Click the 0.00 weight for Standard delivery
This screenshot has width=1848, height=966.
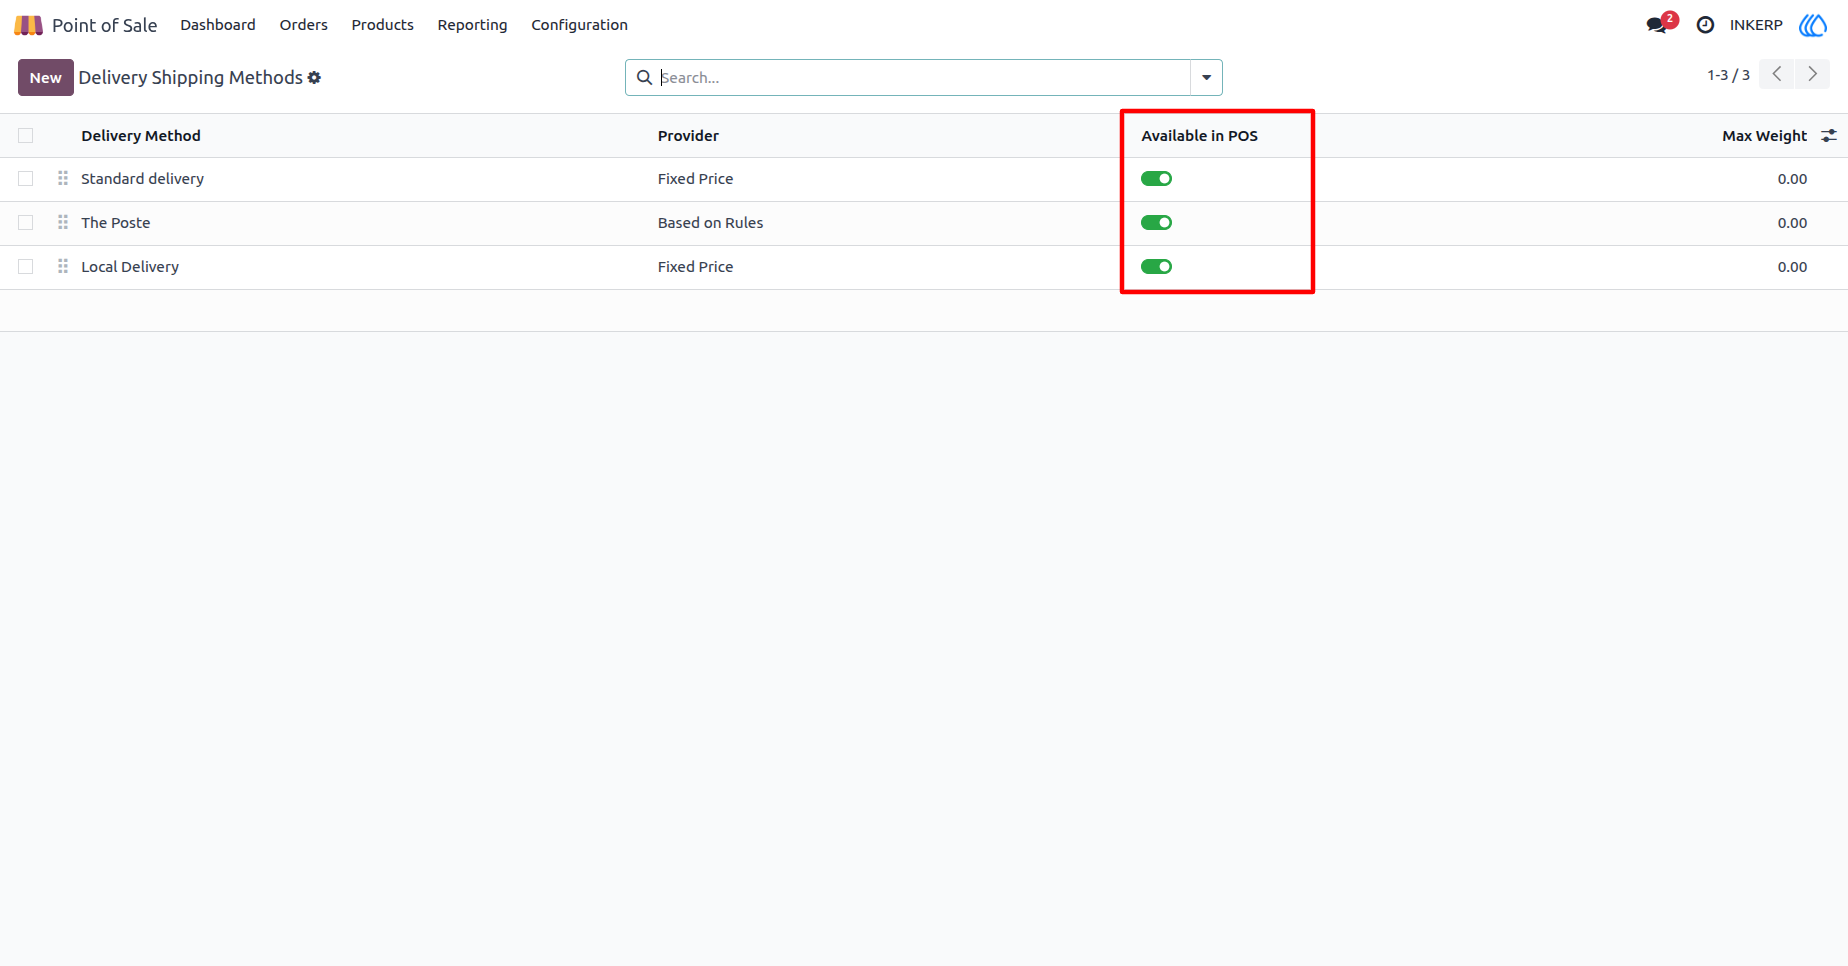click(1792, 179)
